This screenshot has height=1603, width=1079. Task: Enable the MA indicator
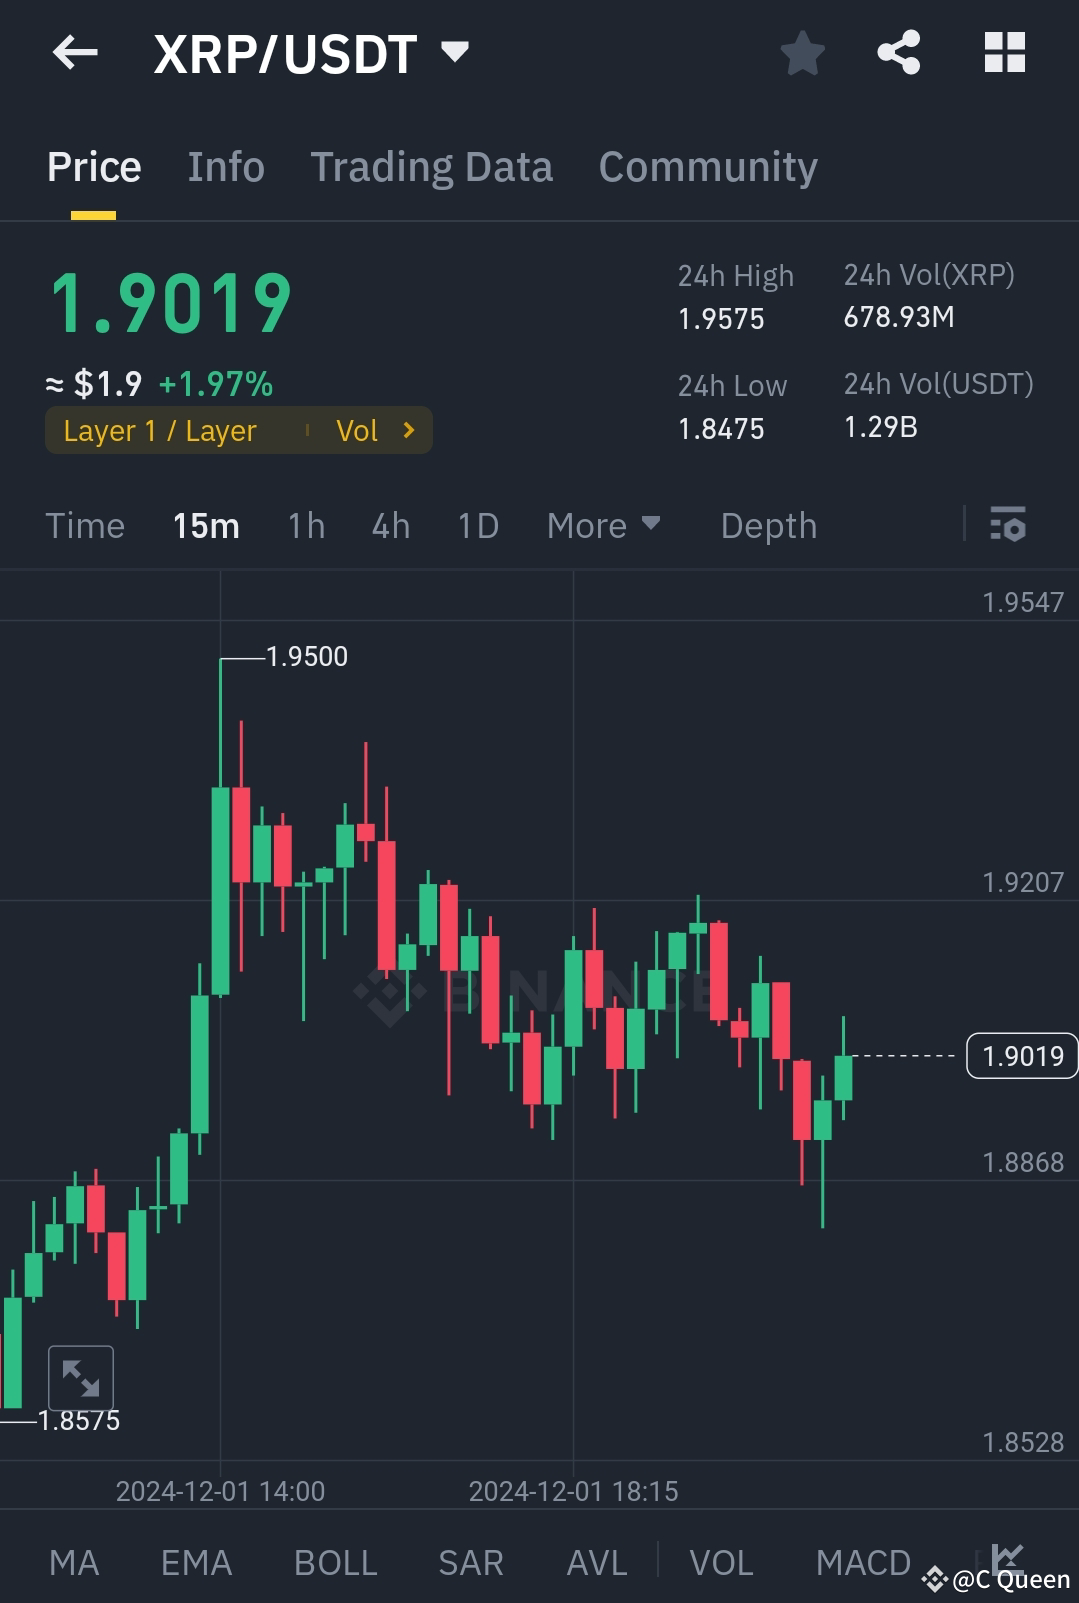[75, 1561]
